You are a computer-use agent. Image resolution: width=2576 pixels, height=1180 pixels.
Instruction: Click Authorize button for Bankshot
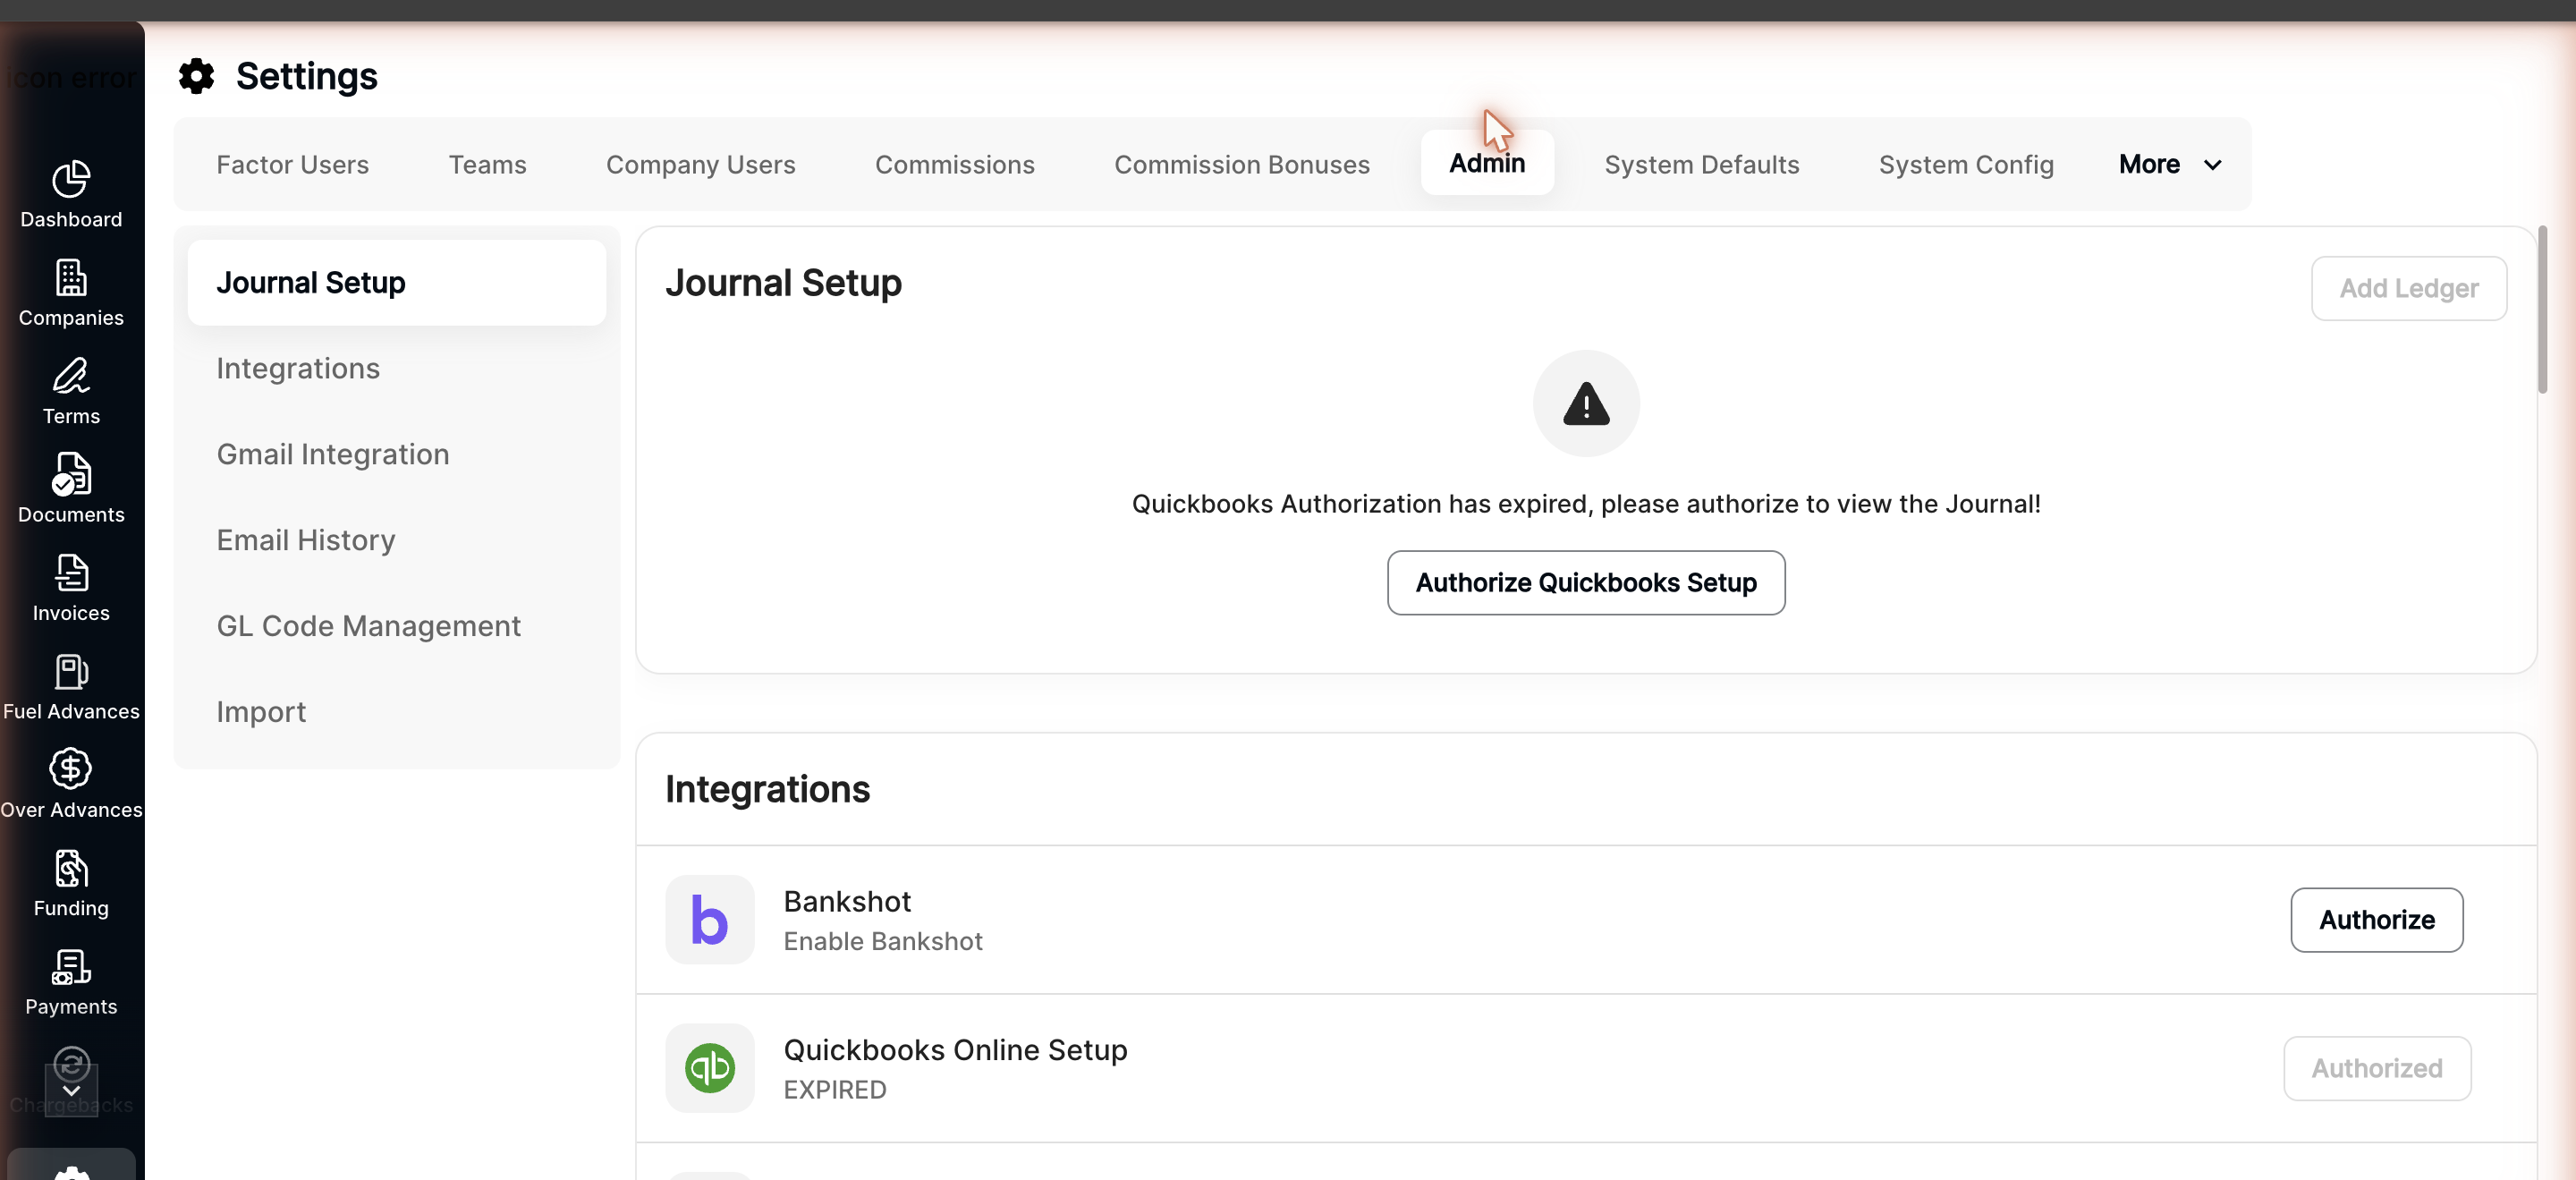coord(2376,919)
